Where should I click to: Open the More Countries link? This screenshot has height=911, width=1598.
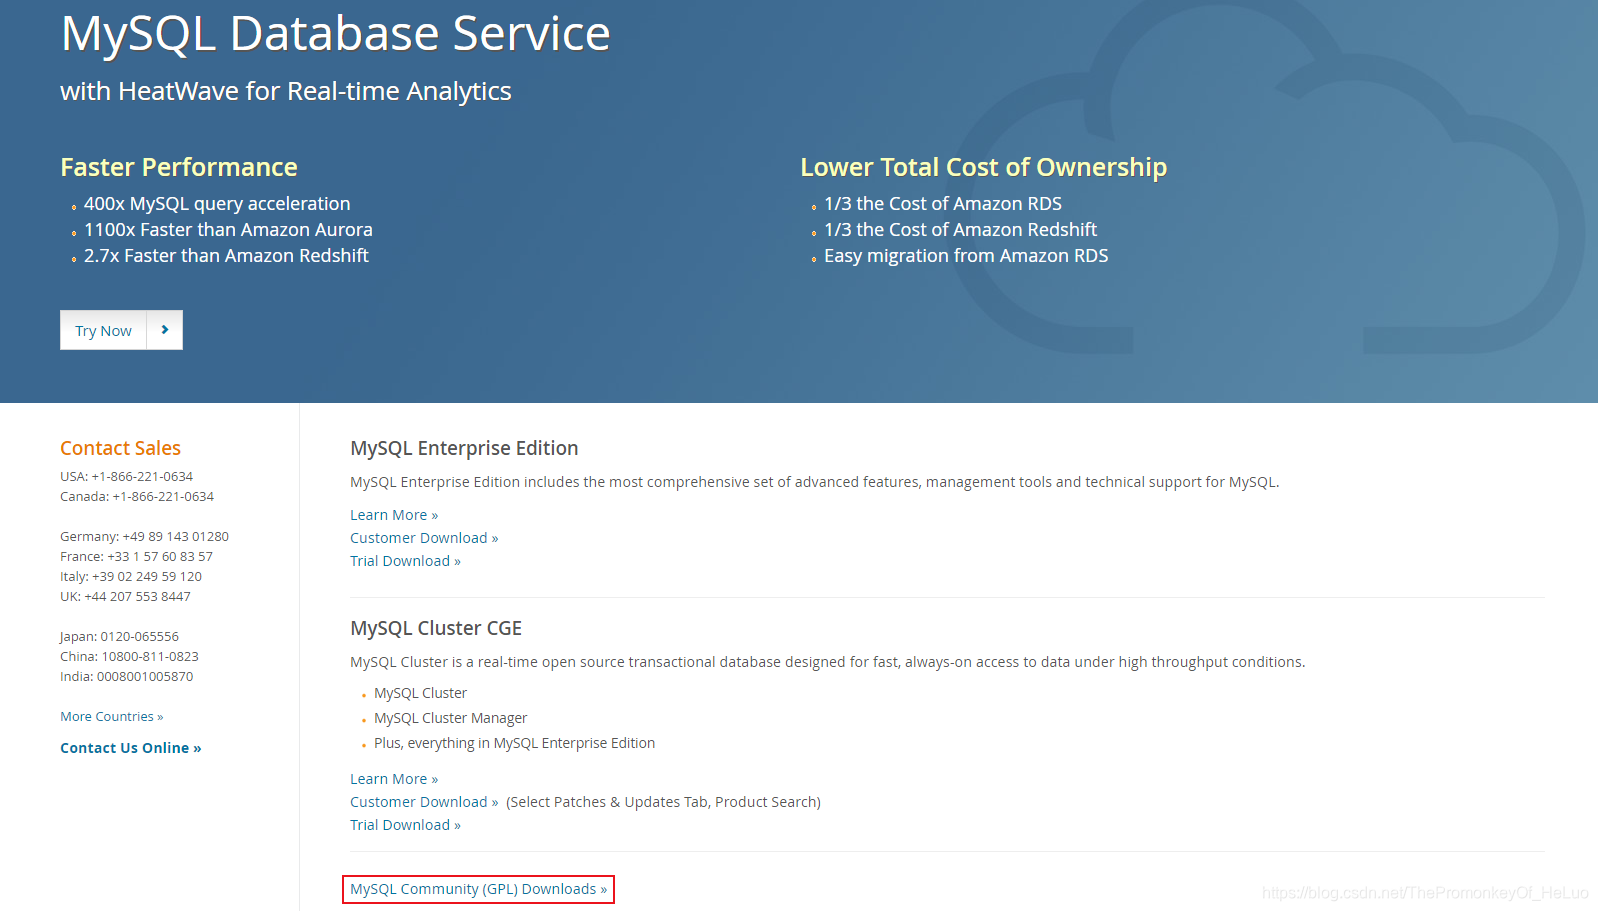click(111, 717)
